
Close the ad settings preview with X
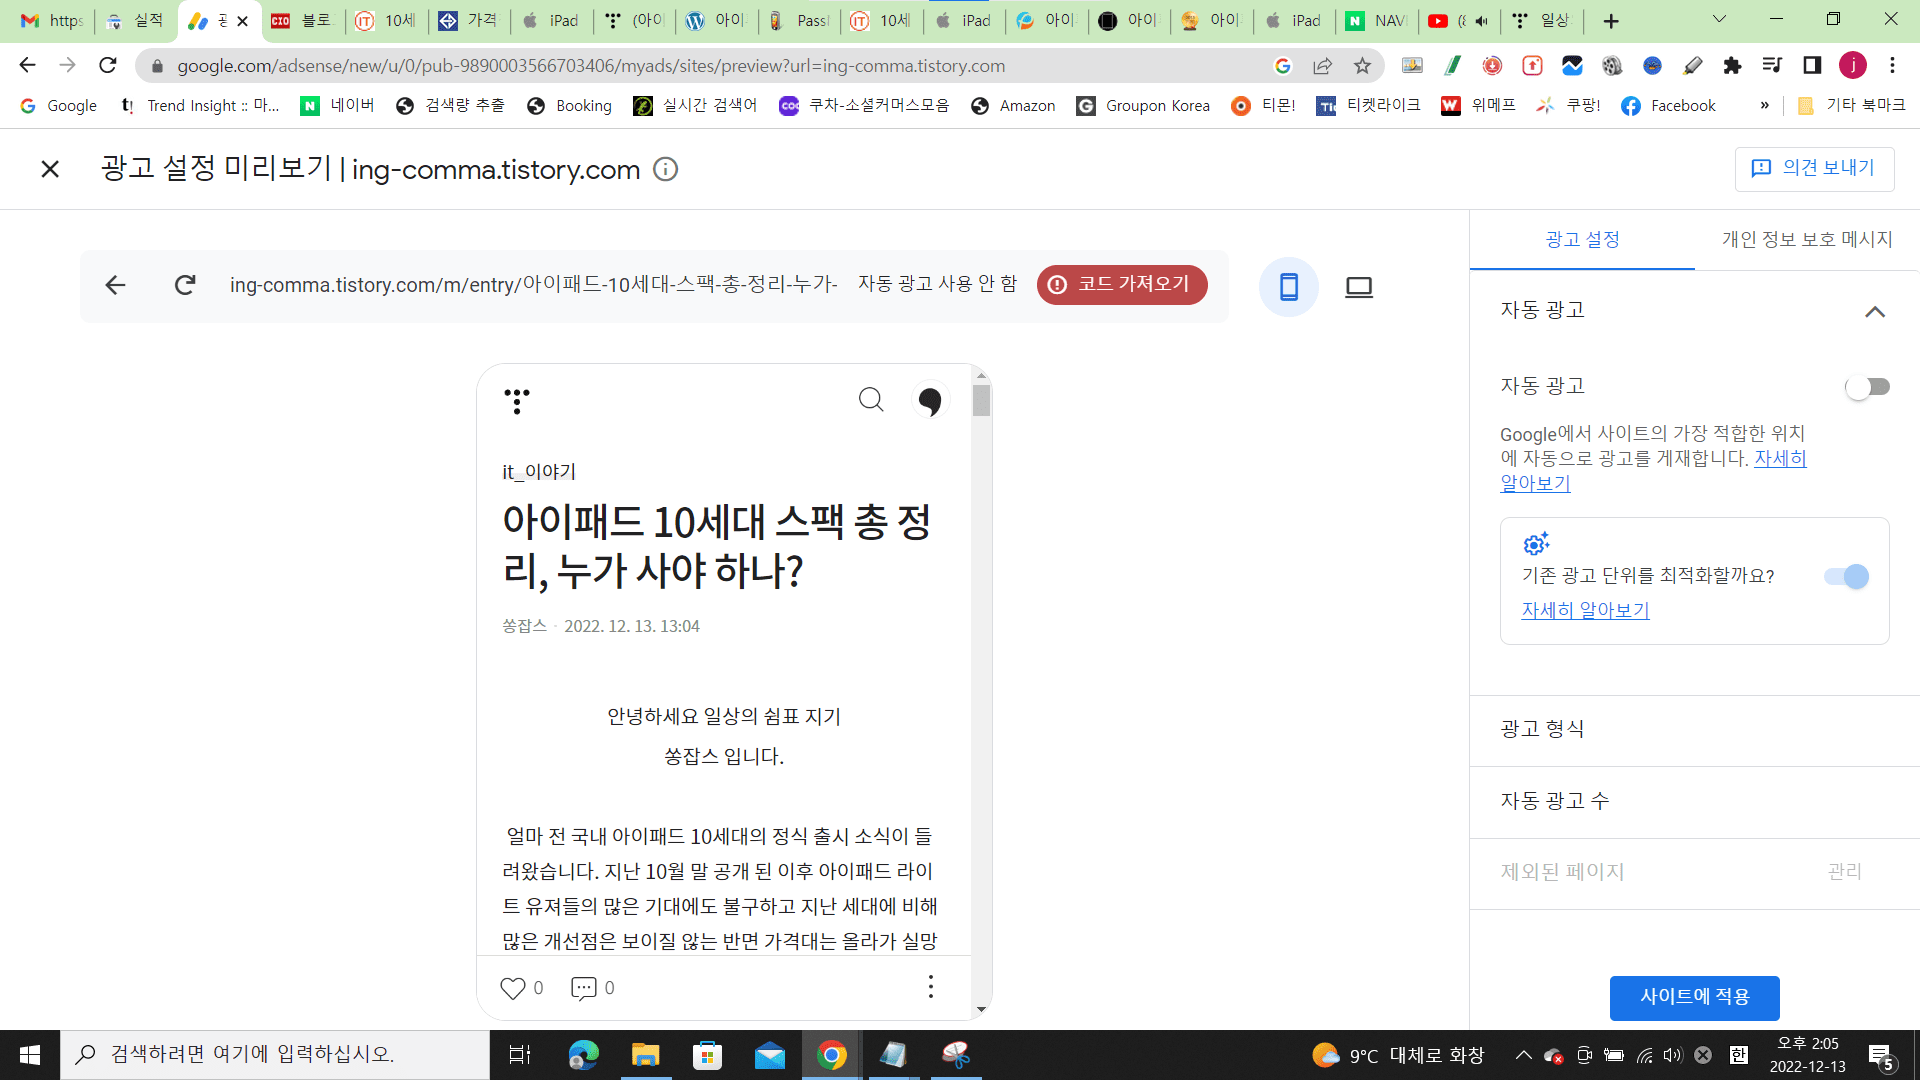(x=50, y=169)
